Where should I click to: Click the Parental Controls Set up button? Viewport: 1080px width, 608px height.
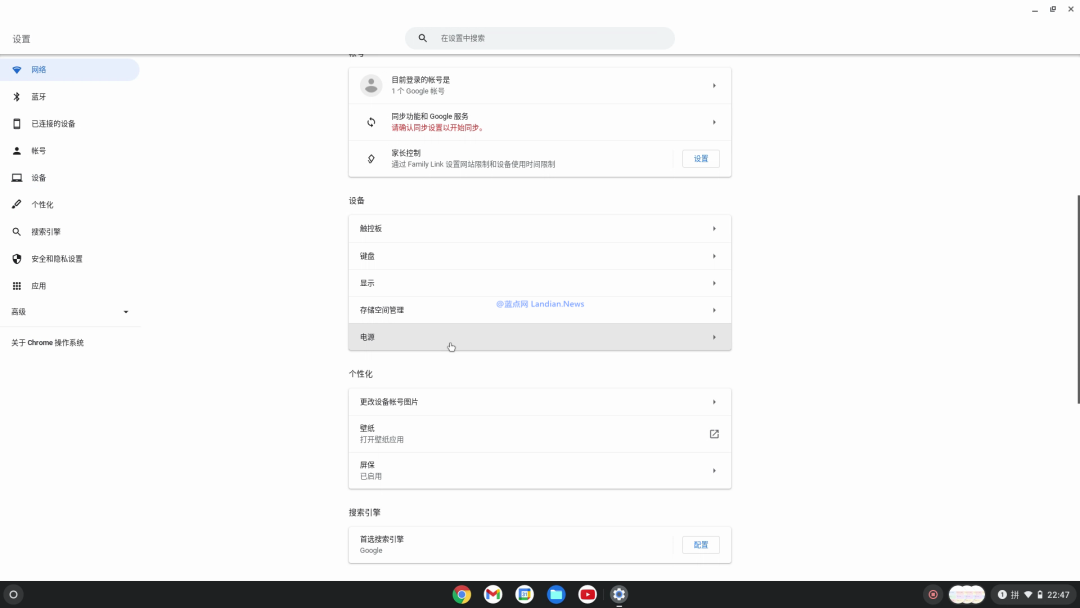700,158
